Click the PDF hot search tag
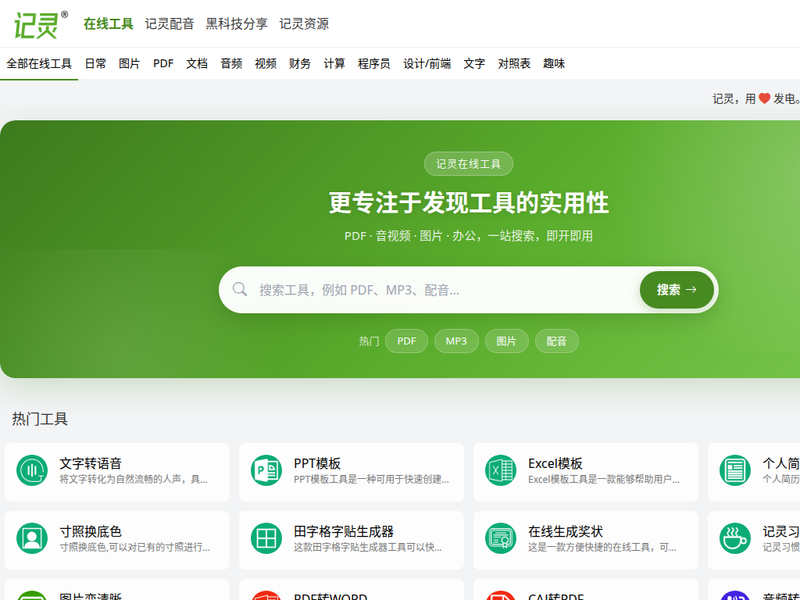This screenshot has height=600, width=800. click(x=407, y=341)
